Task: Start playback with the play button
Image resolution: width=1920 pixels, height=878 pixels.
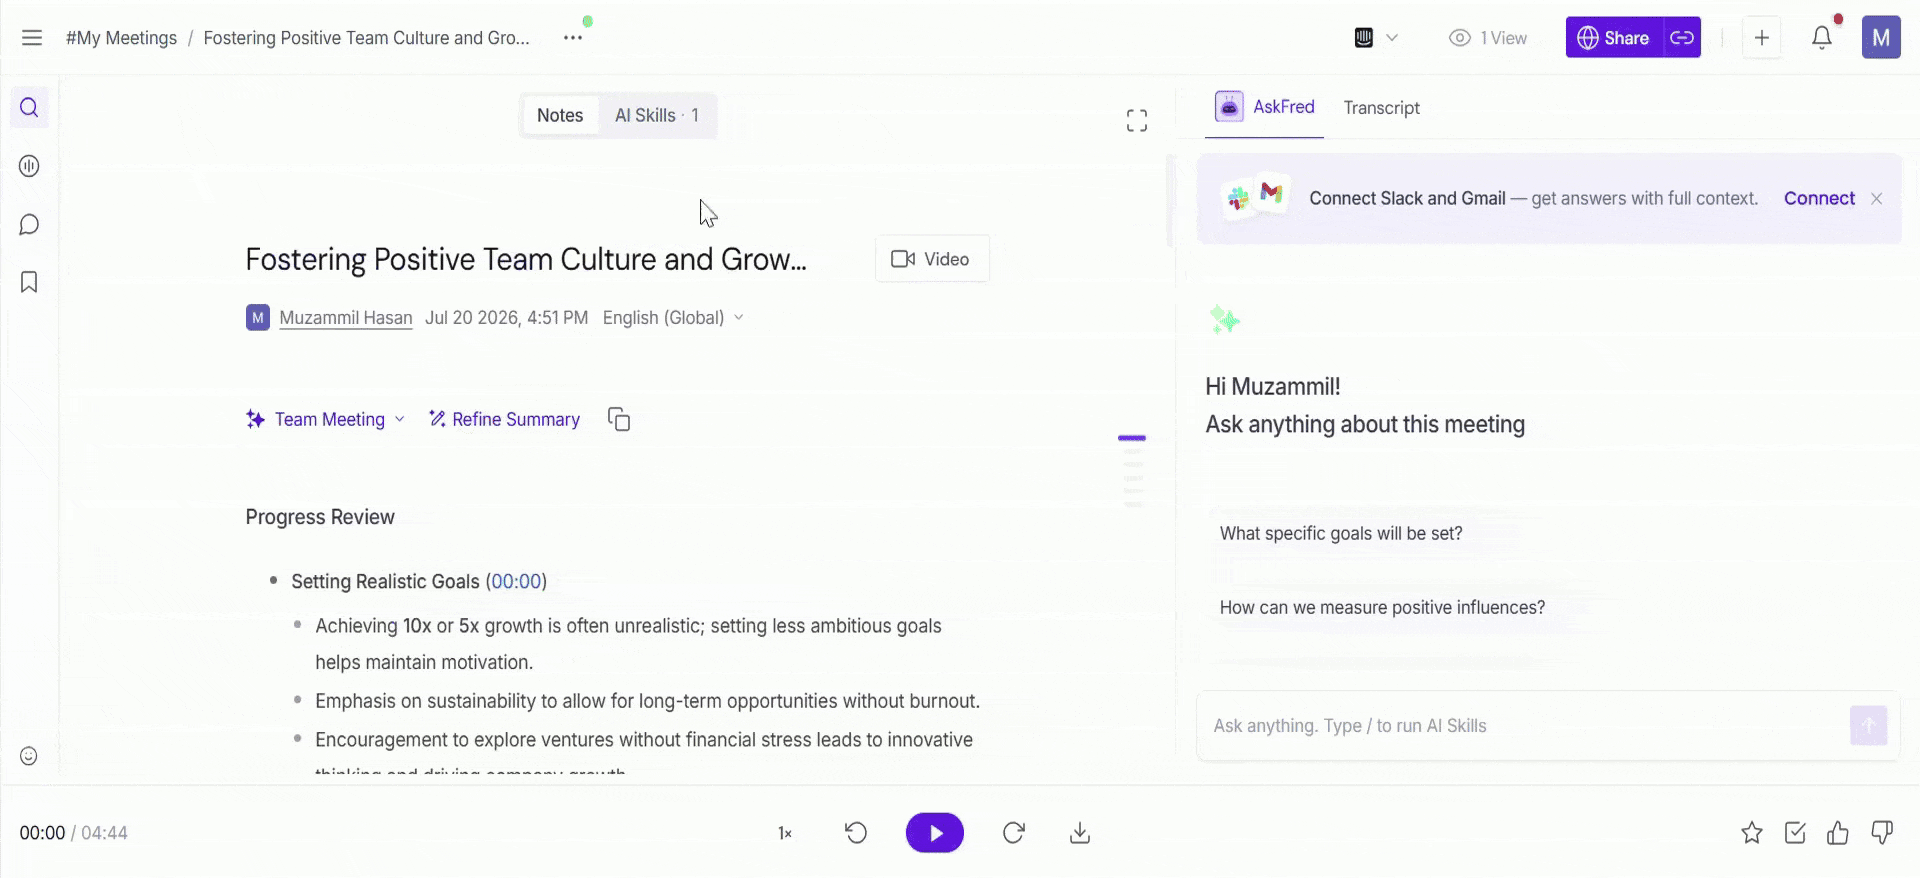Action: (x=935, y=833)
